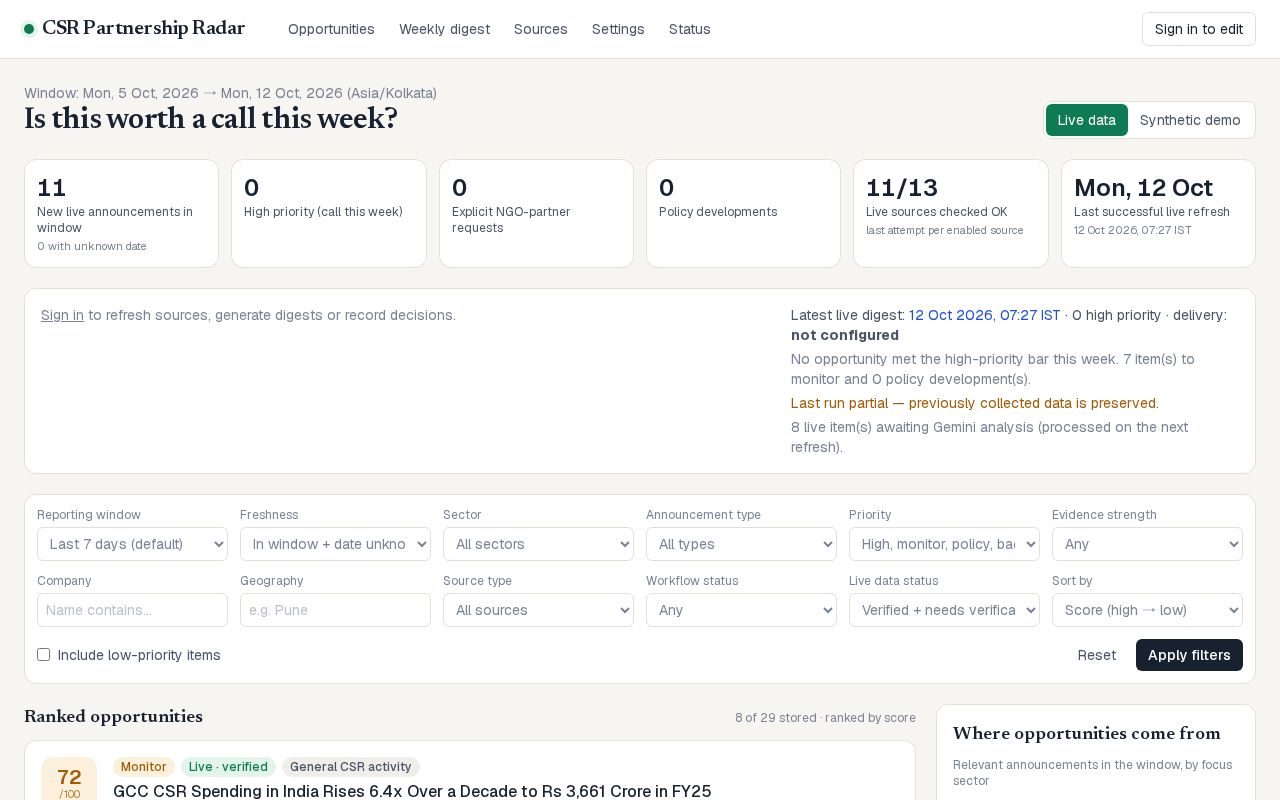
Task: Switch to Live data mode
Action: pyautogui.click(x=1087, y=120)
